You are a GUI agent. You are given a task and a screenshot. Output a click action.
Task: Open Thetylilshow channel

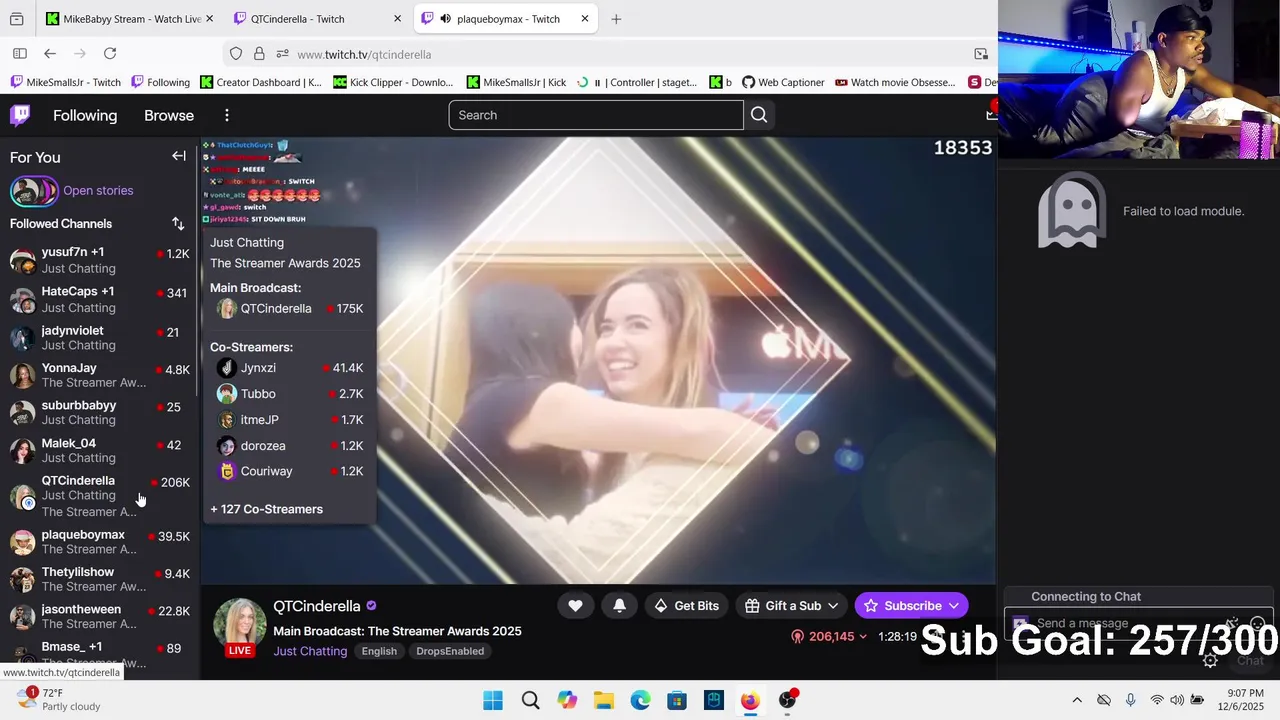click(x=100, y=579)
